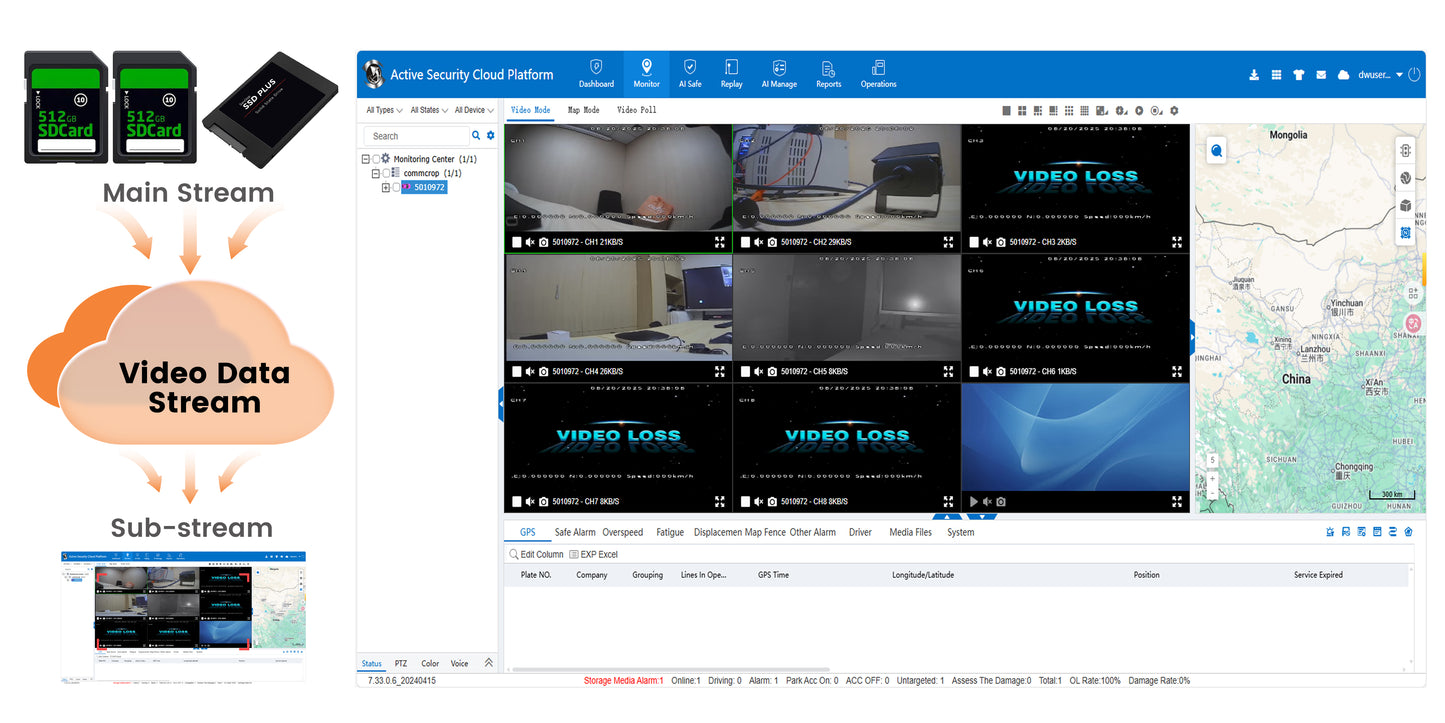Open the Safe Alarm tab
This screenshot has height=723, width=1445.
pos(574,532)
